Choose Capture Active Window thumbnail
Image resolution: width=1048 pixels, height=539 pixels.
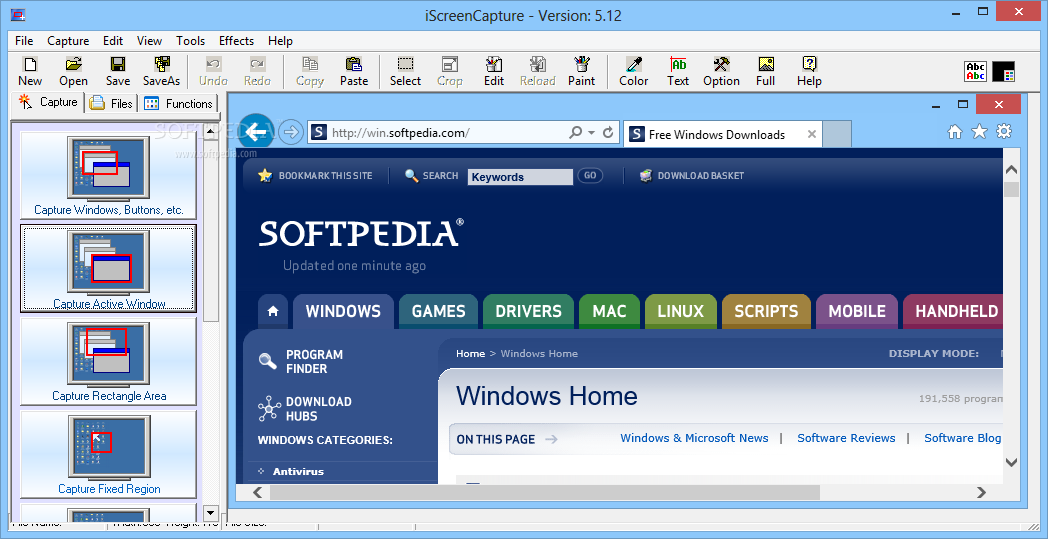tap(108, 268)
